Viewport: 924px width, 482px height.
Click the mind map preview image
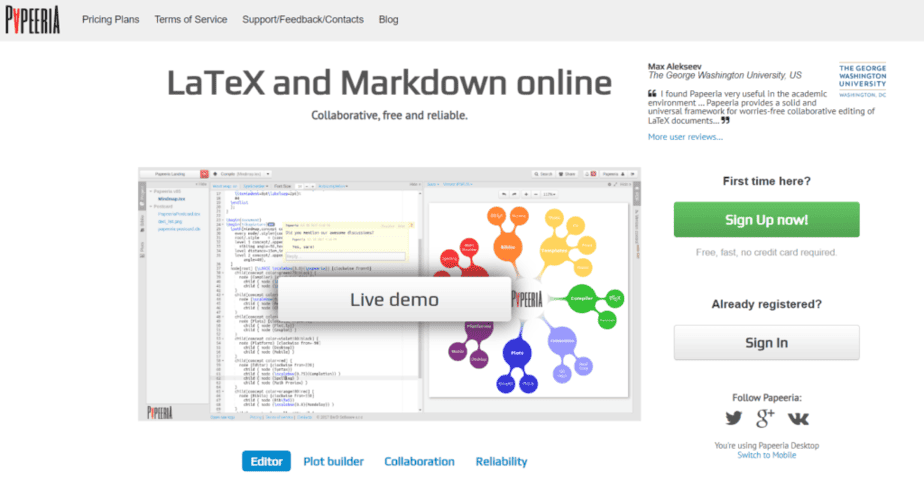coord(528,299)
